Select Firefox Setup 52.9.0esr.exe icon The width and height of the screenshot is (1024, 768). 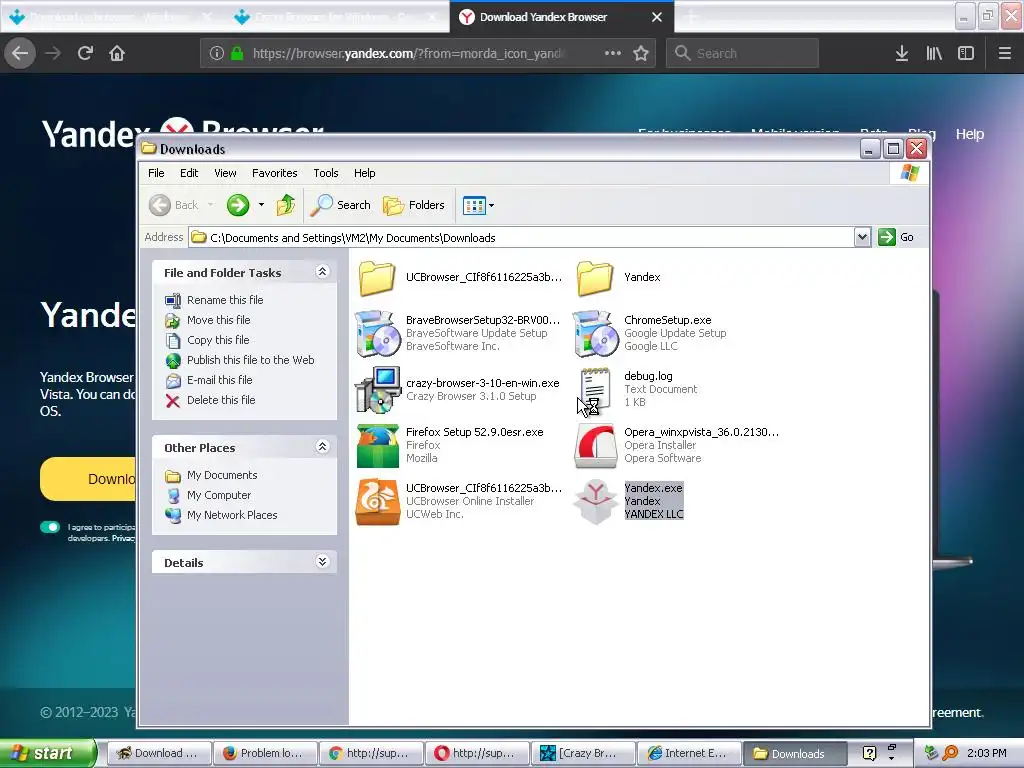377,446
